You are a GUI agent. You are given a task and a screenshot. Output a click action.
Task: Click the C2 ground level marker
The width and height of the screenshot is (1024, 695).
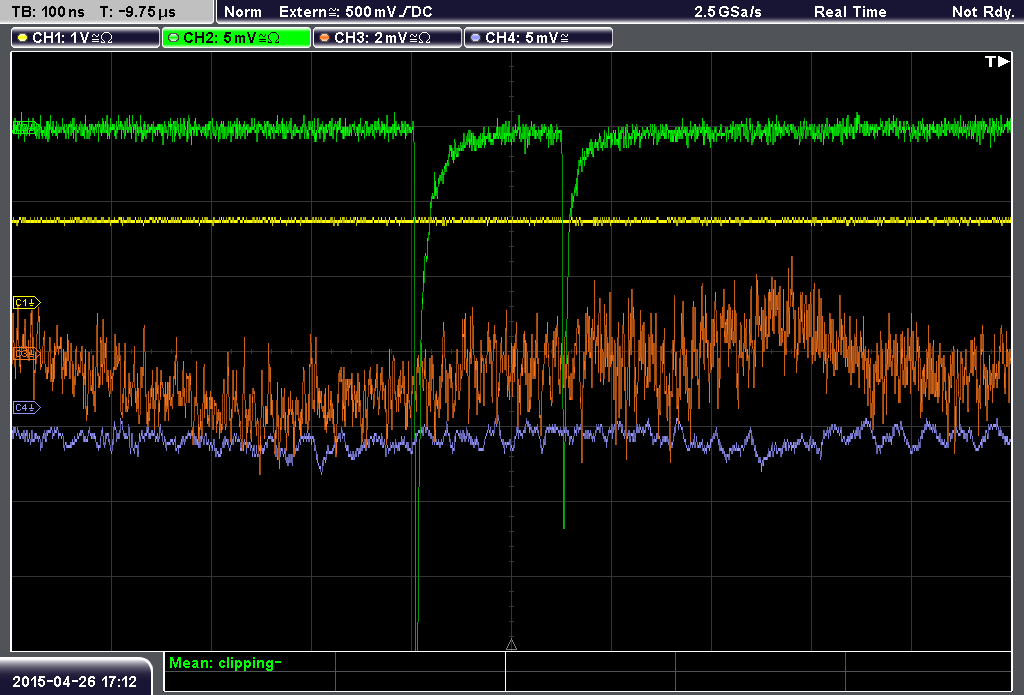pos(27,127)
